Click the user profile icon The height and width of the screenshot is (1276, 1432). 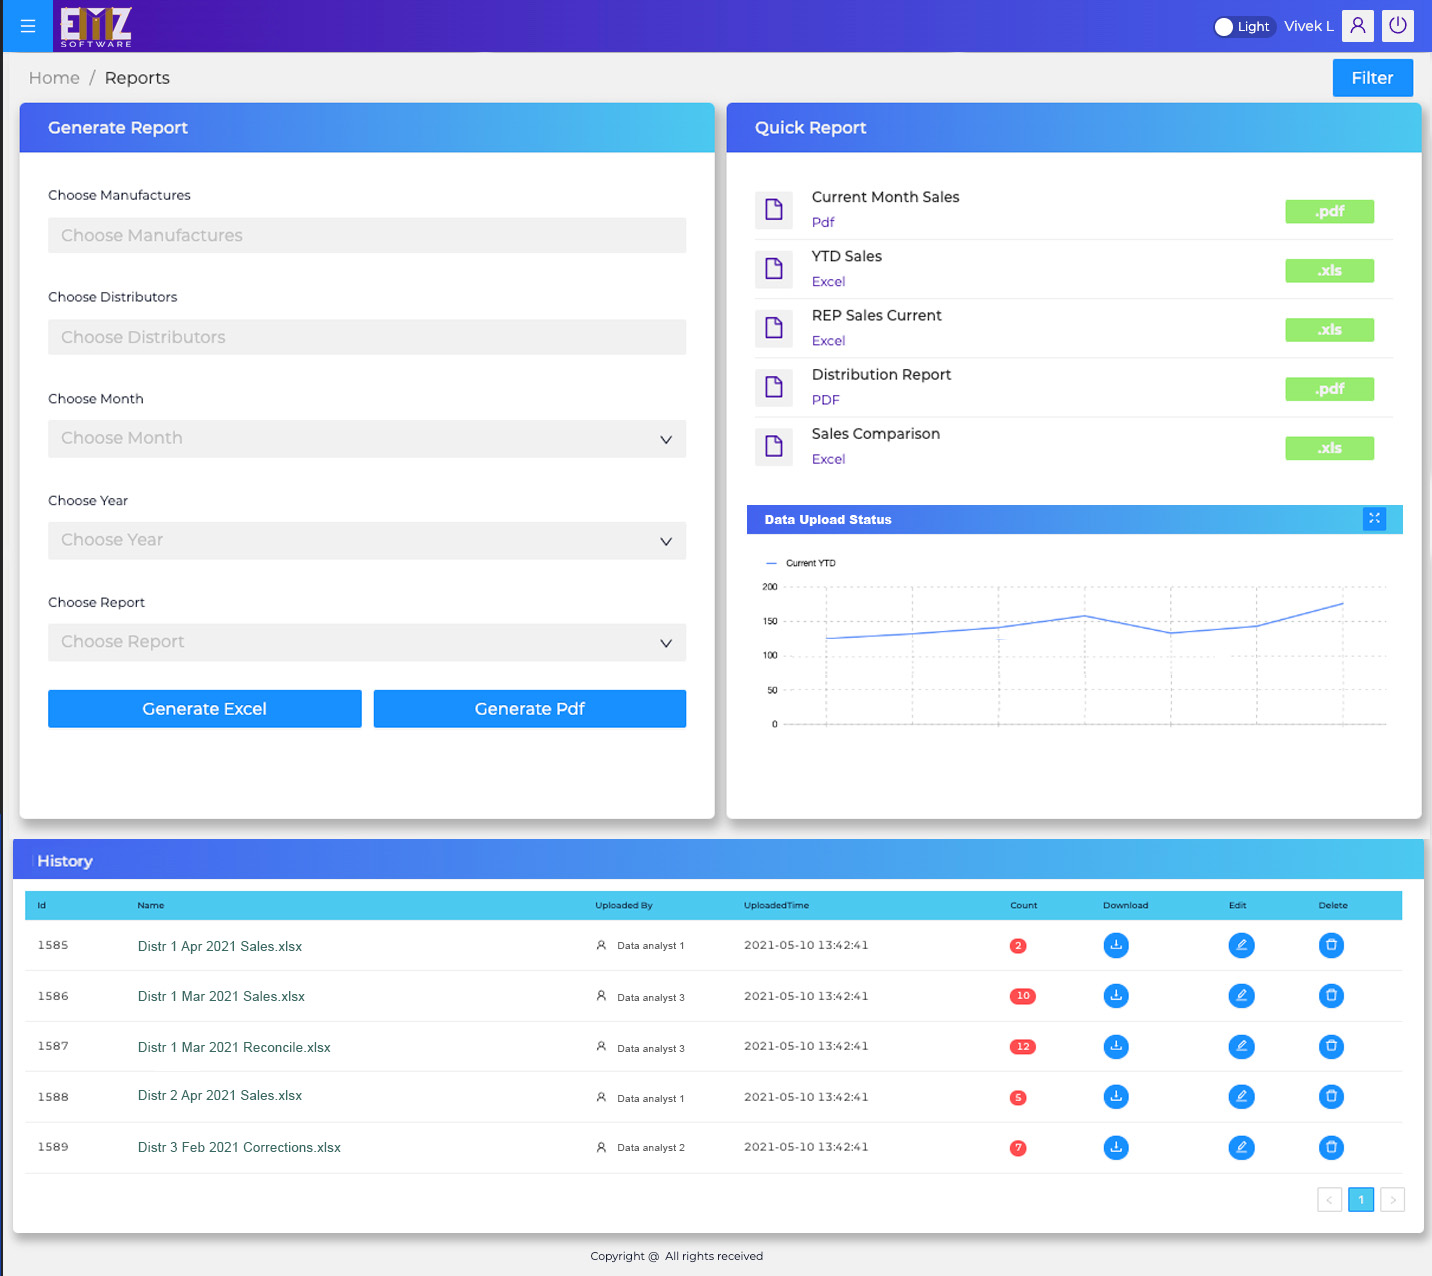(x=1357, y=26)
